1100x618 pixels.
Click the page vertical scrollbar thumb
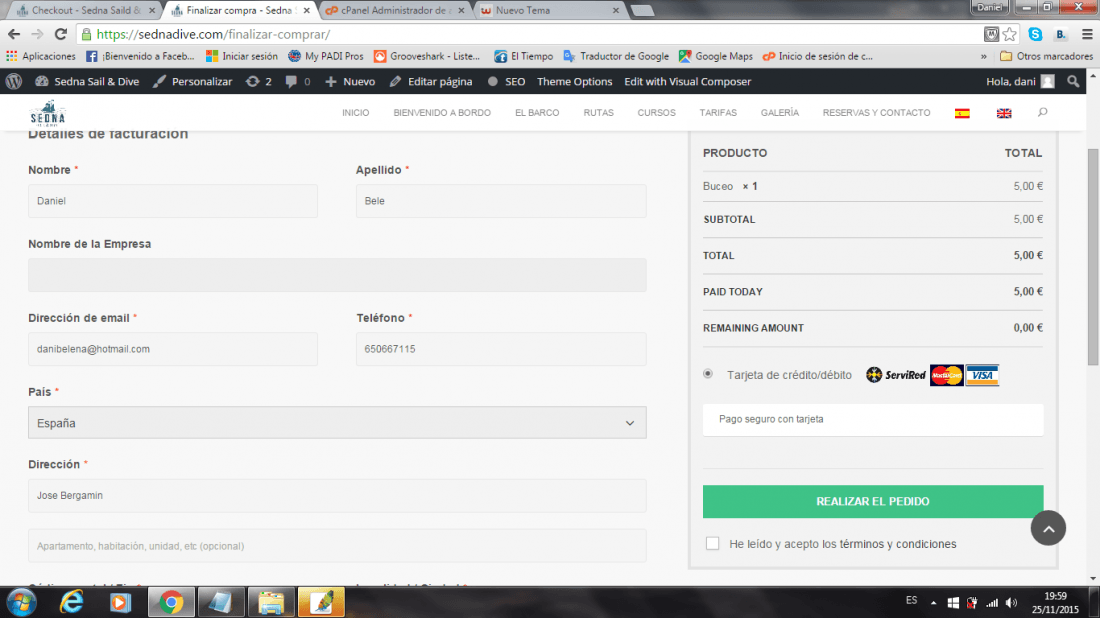(x=1093, y=256)
